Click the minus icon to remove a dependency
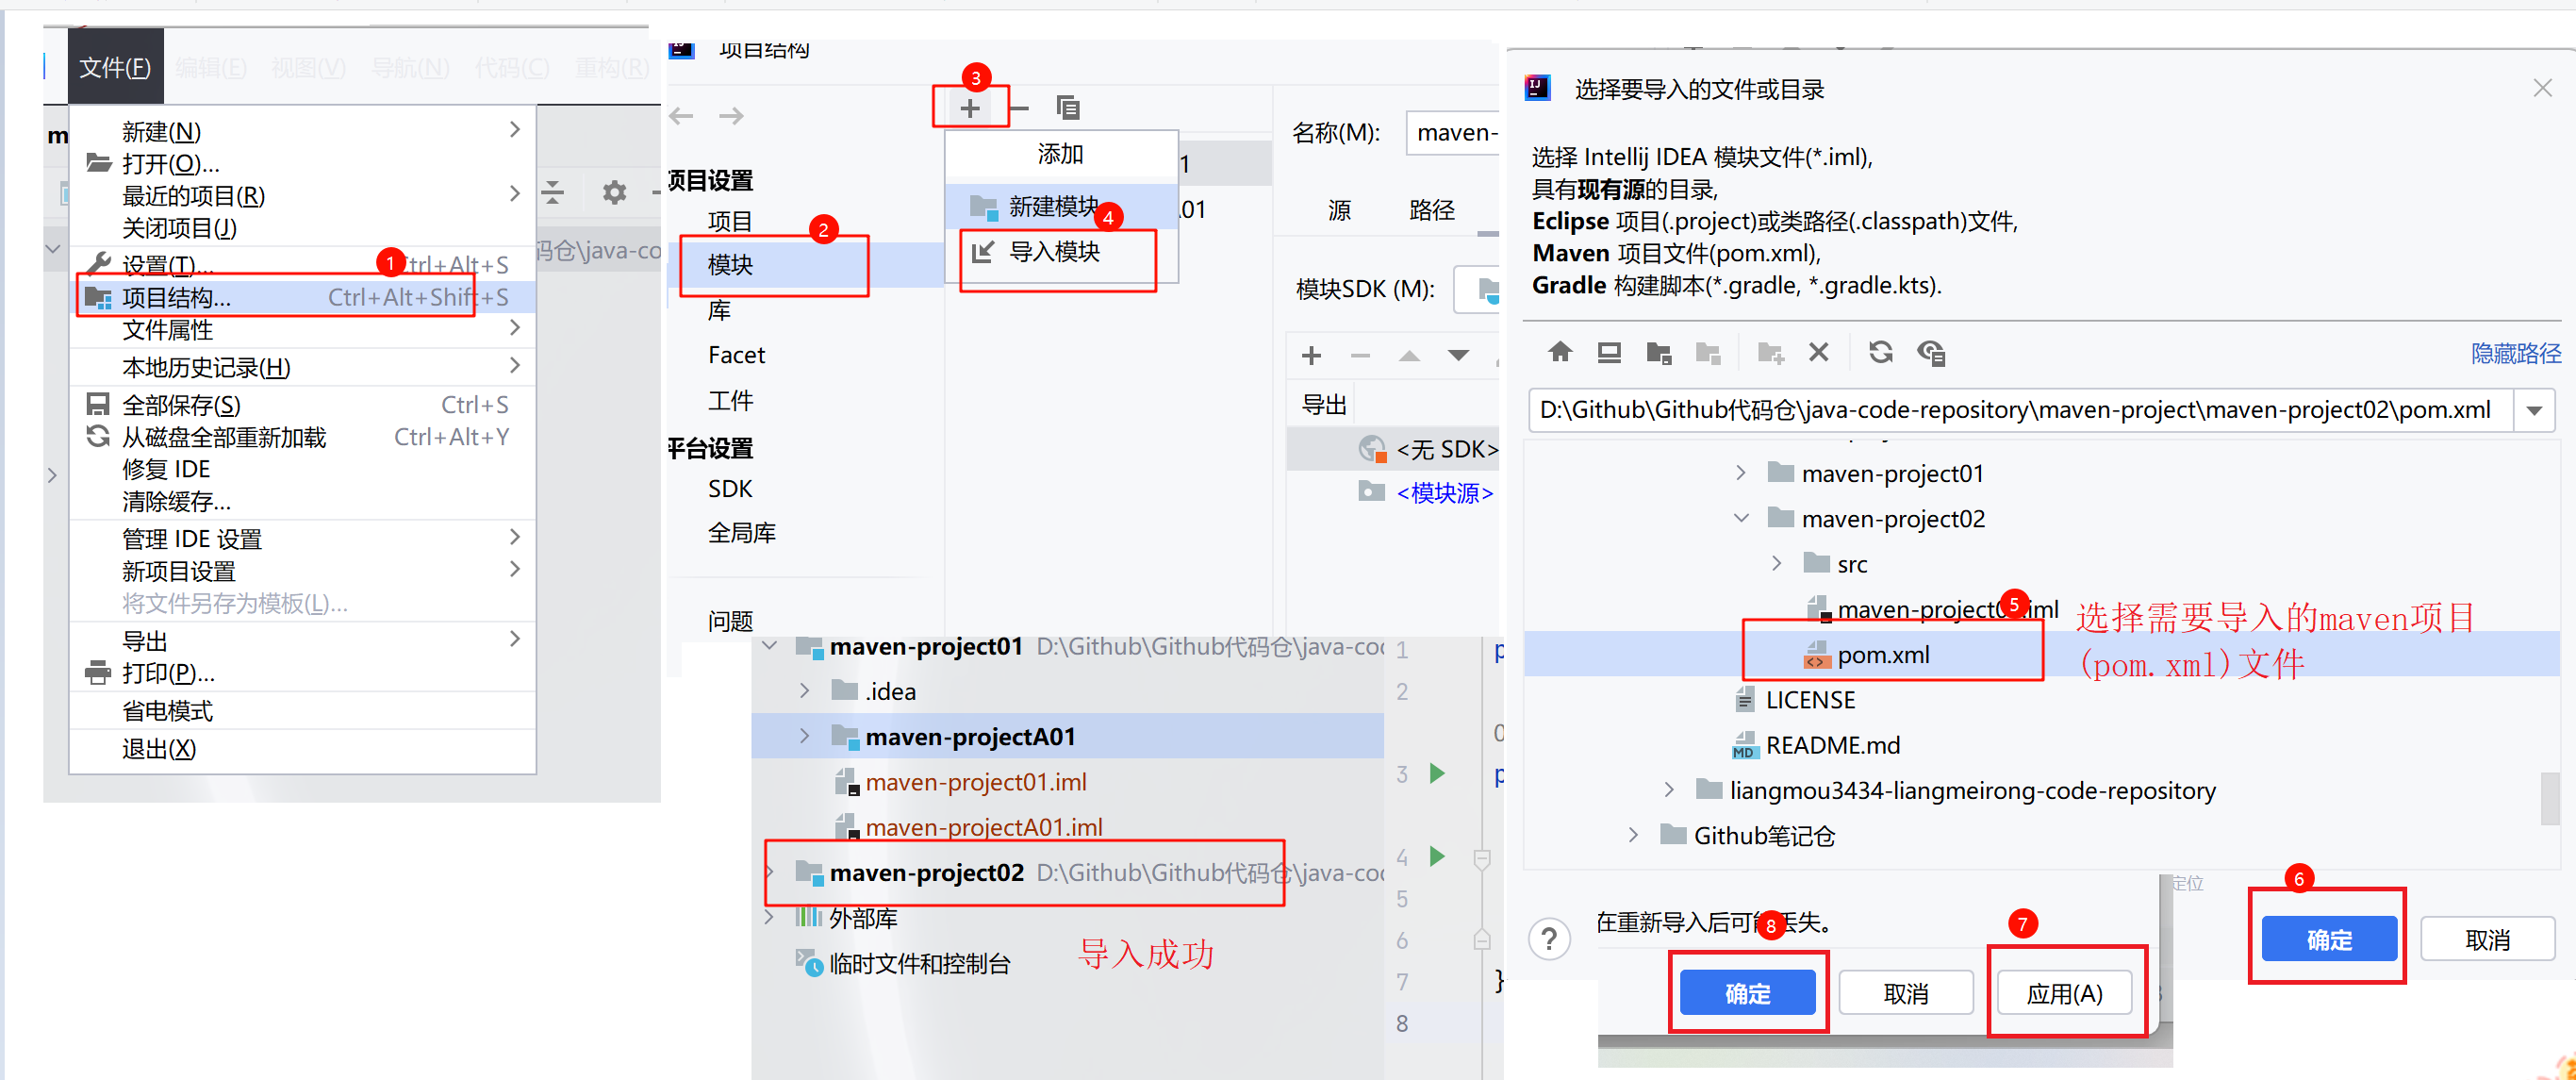This screenshot has height=1080, width=2576. (x=1360, y=355)
